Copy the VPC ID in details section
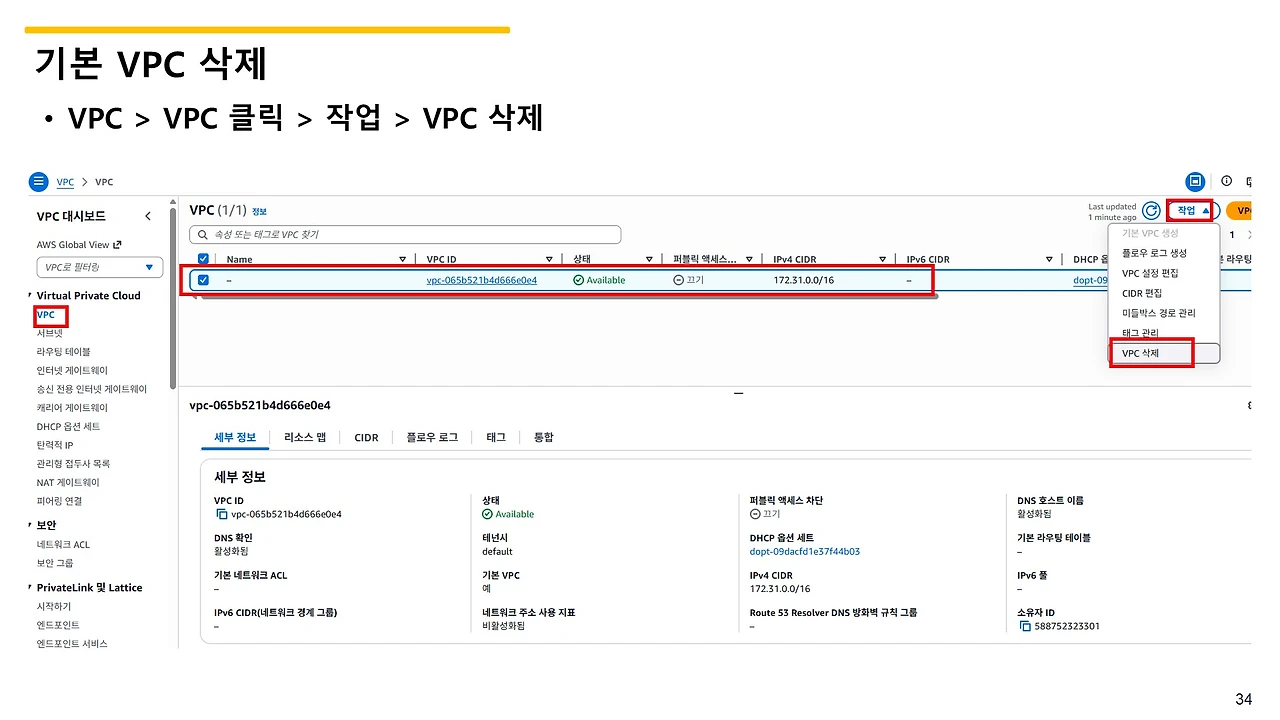Viewport: 1280px width, 720px height. click(x=222, y=514)
